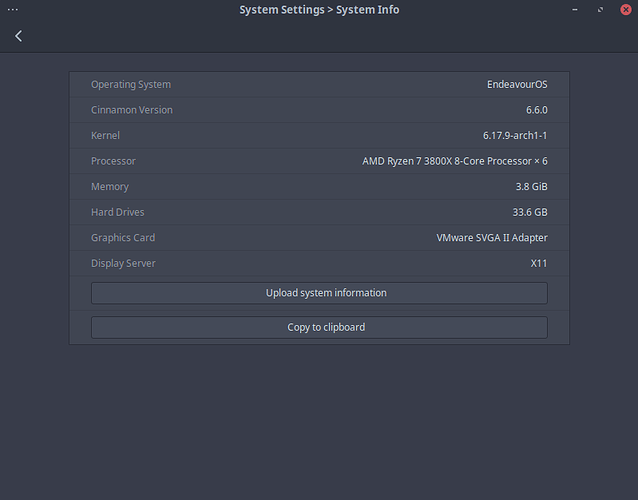Click the Hard Drives label
638x500 pixels.
pos(118,212)
